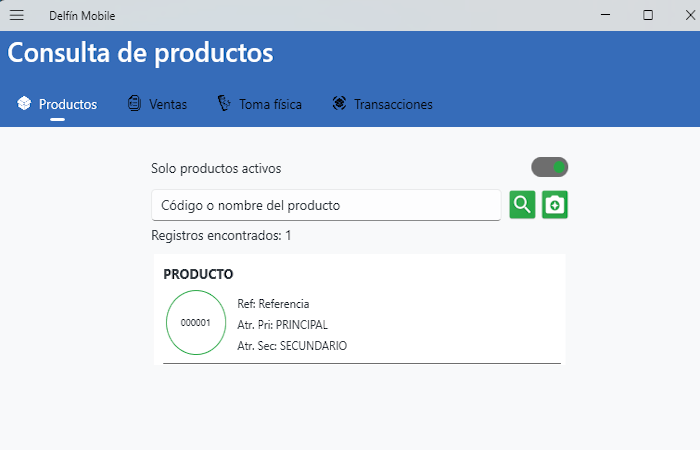Image resolution: width=700 pixels, height=450 pixels.
Task: Open the Ventas tab label
Action: (x=168, y=104)
